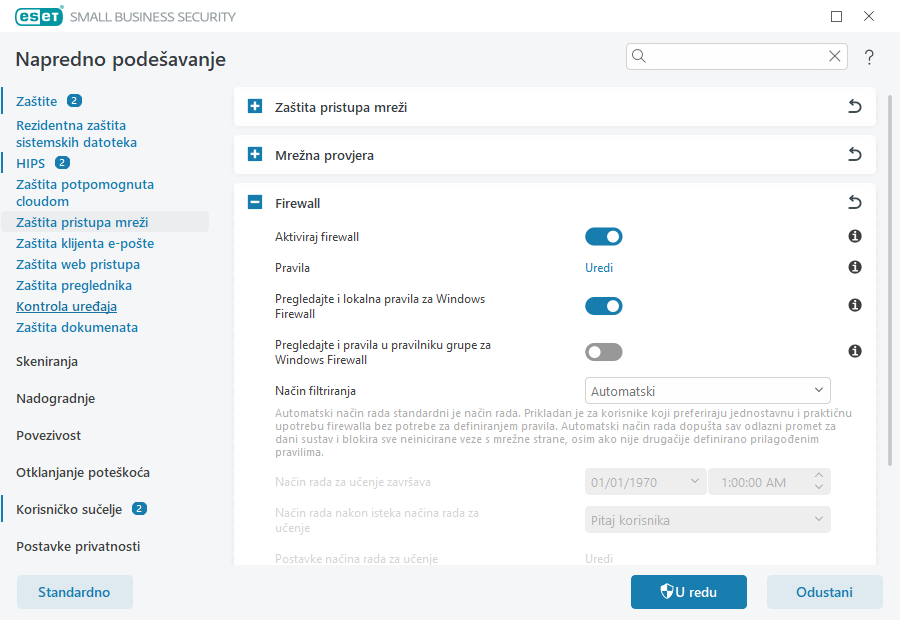Click info icon beside Pravila row
900x620 pixels.
coord(854,267)
